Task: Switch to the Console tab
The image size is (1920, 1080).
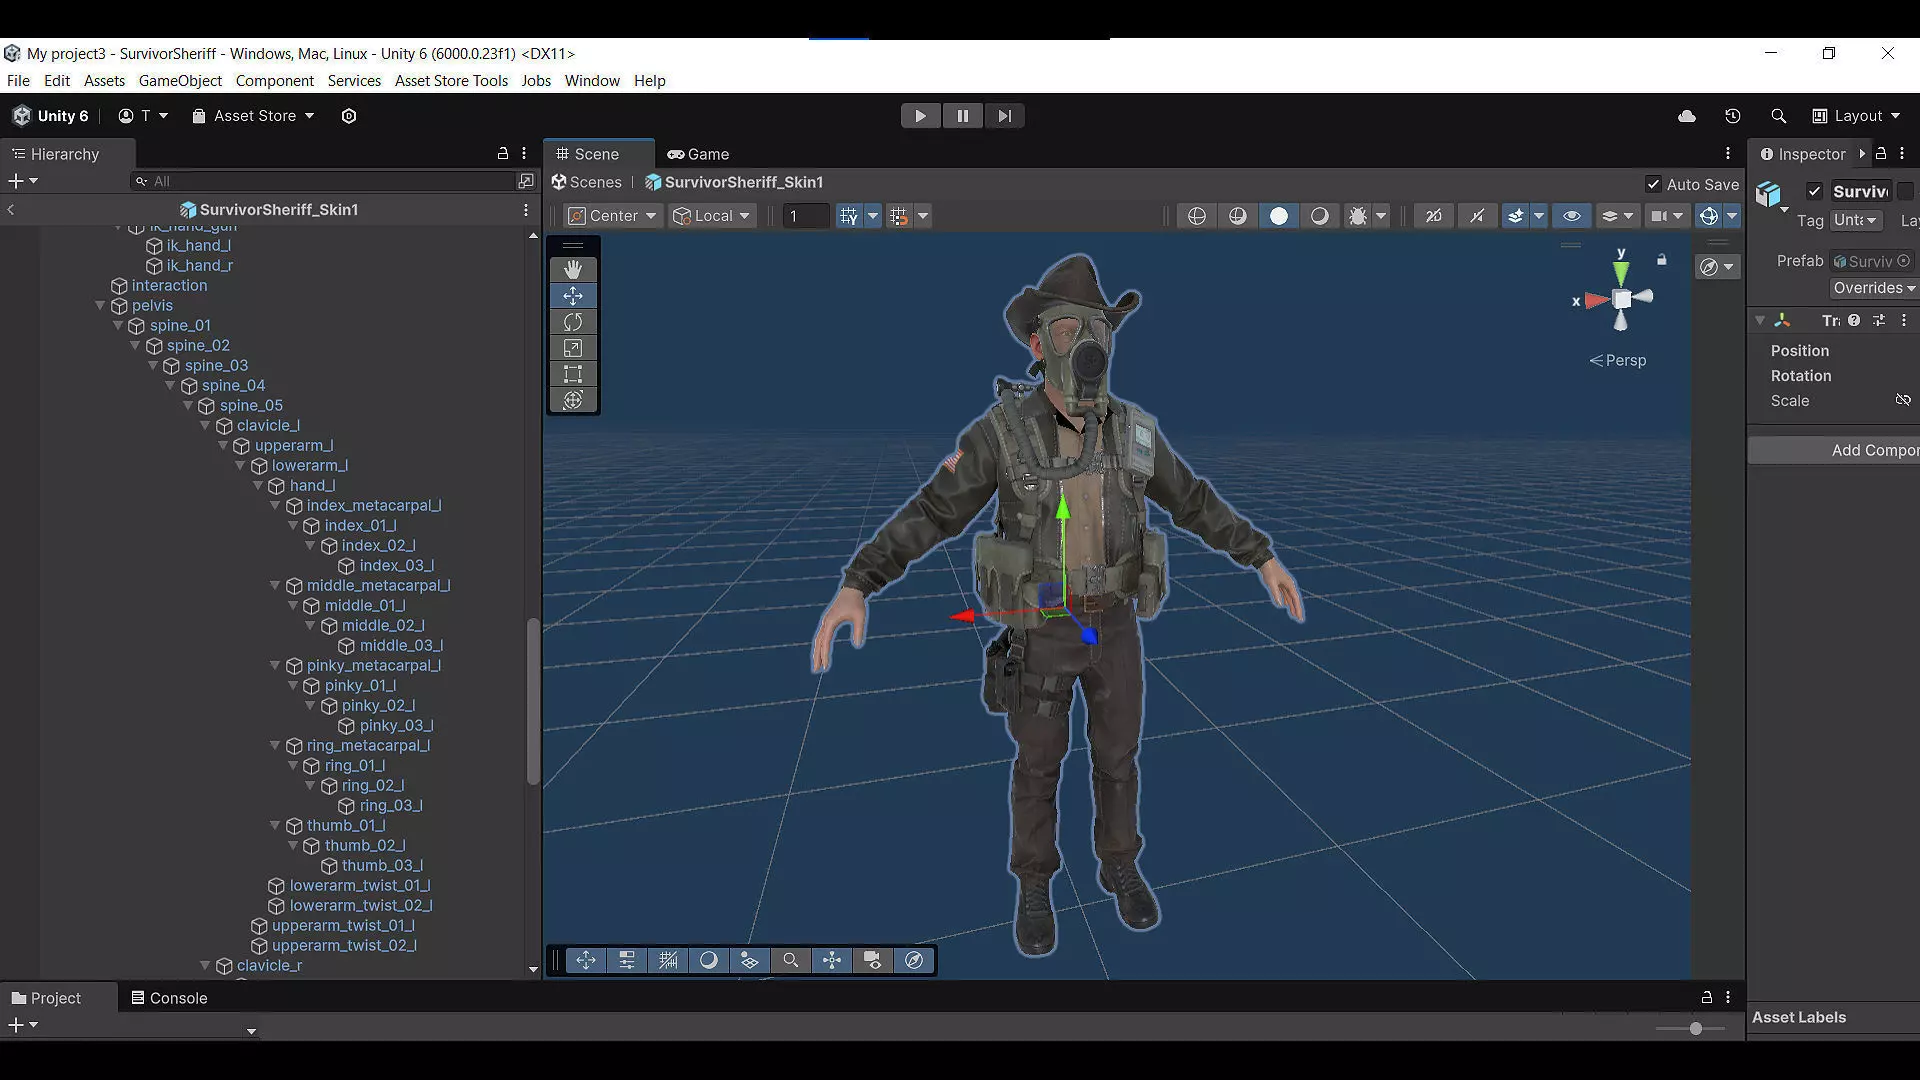Action: pyautogui.click(x=168, y=998)
